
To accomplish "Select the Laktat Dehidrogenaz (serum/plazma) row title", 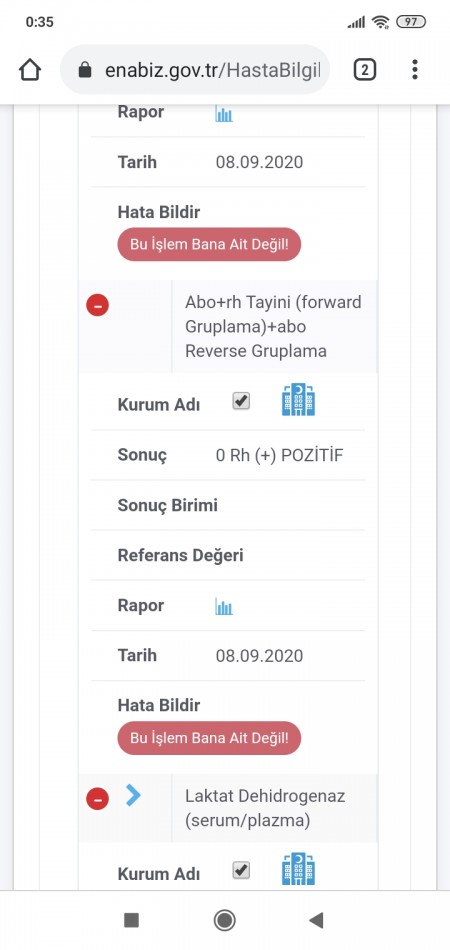I will click(265, 808).
